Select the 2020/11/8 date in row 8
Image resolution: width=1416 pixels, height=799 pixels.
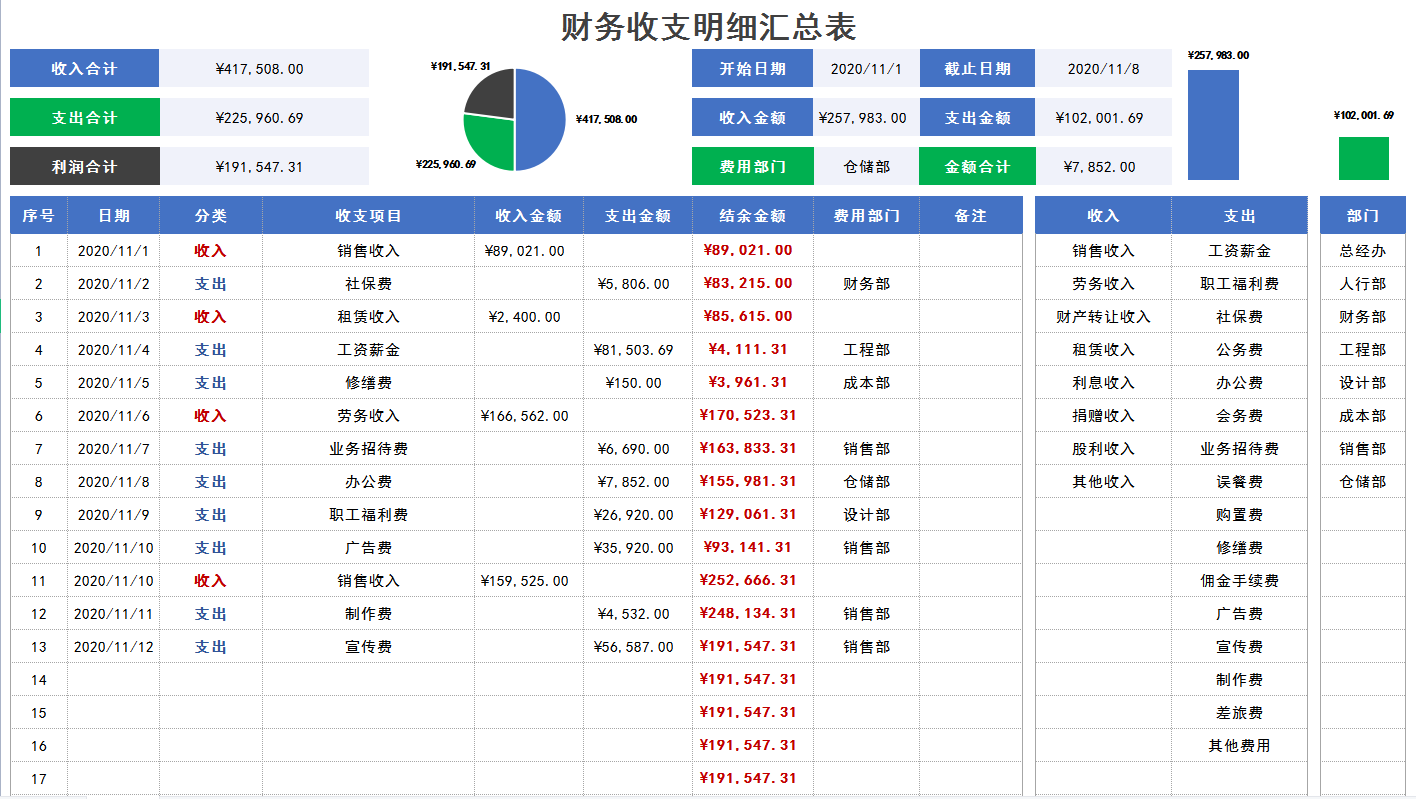point(113,482)
